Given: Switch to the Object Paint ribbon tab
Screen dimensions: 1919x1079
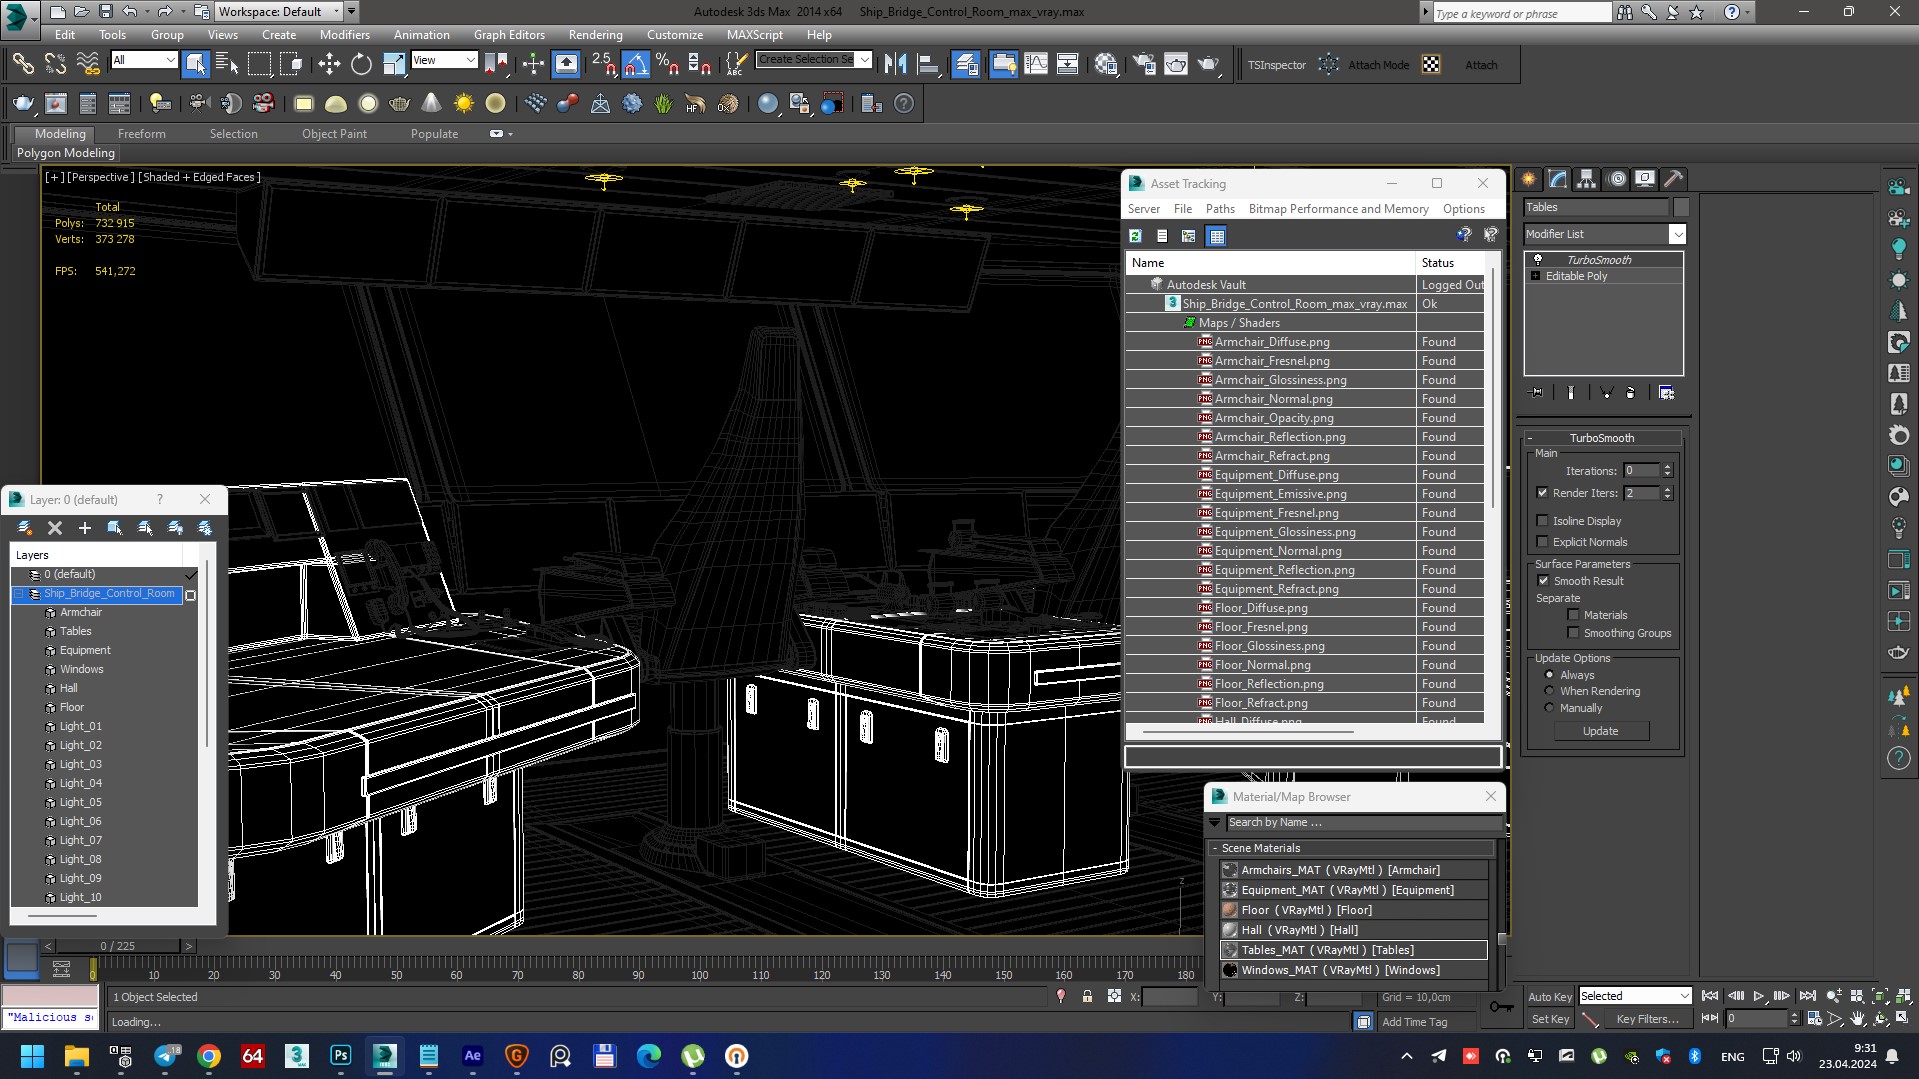Looking at the screenshot, I should click(x=334, y=134).
